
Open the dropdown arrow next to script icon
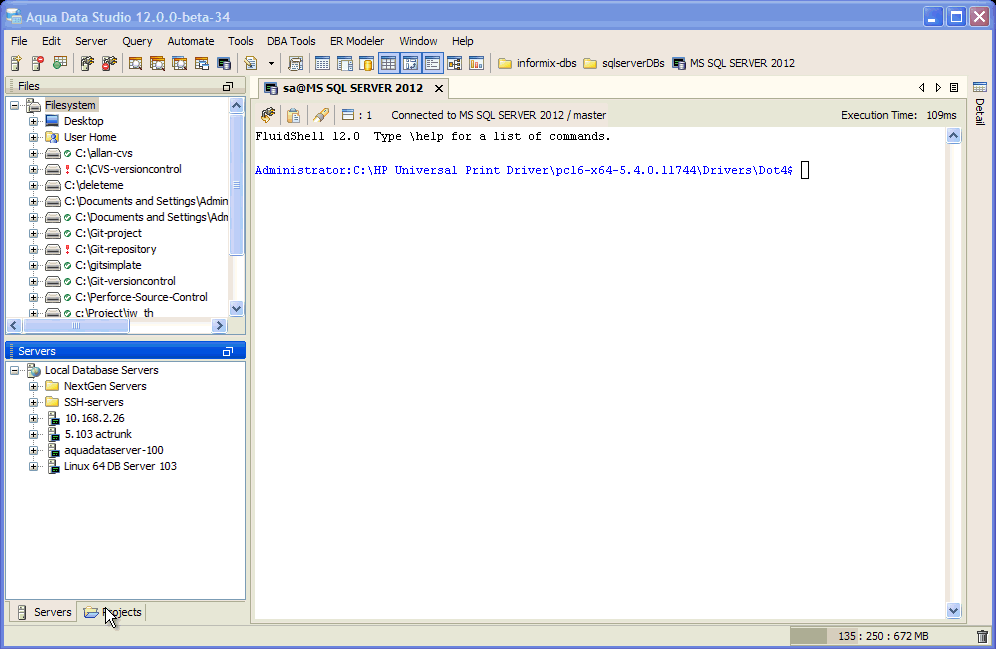click(271, 63)
